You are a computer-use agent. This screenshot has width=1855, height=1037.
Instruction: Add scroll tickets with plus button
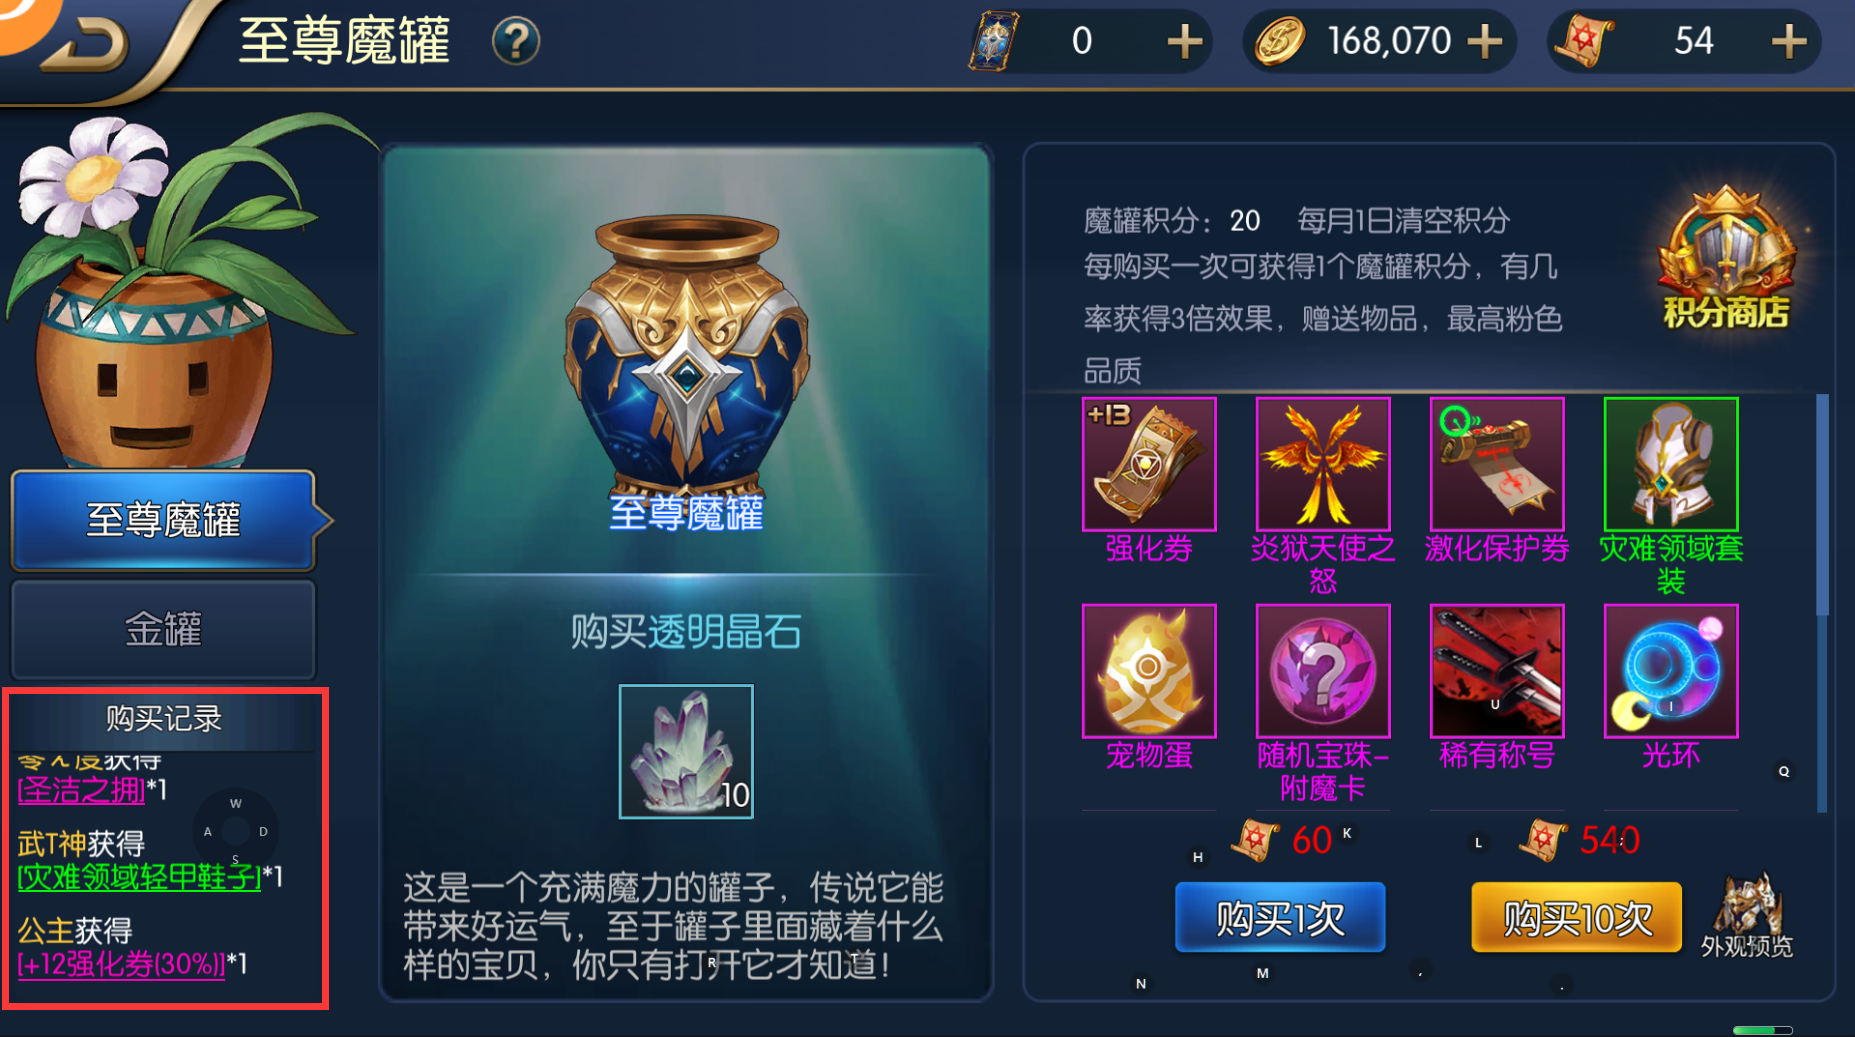pos(1789,42)
